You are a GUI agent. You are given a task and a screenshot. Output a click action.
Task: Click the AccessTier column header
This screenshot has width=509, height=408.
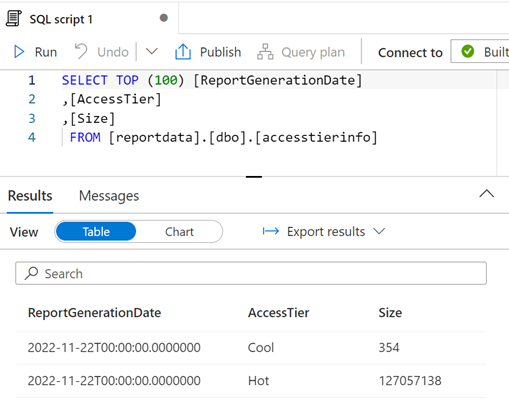pyautogui.click(x=278, y=313)
